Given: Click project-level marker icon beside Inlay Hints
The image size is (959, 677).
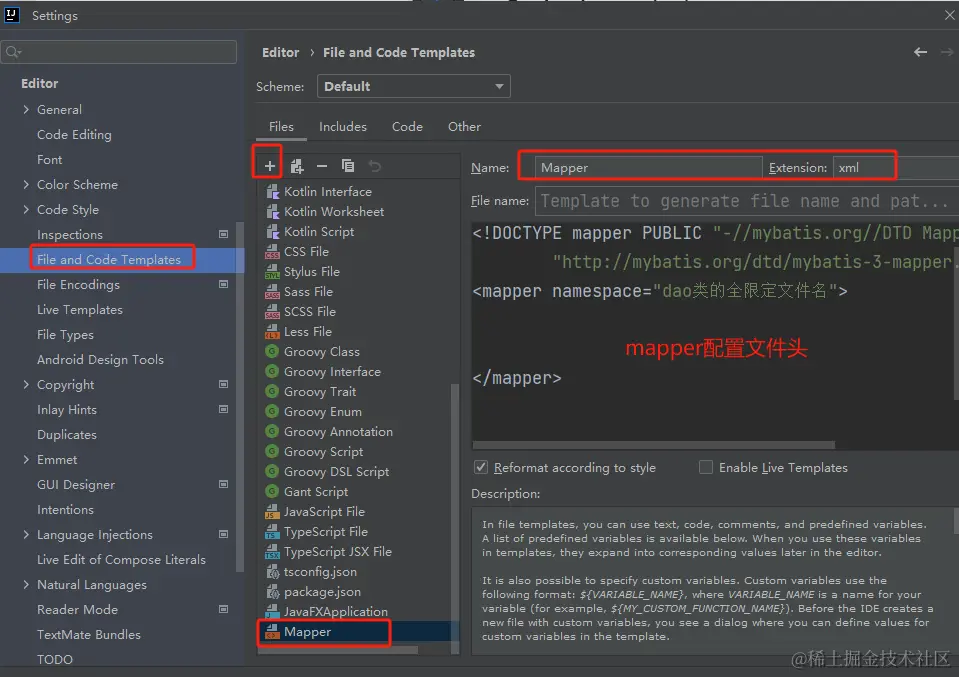Looking at the screenshot, I should (223, 409).
